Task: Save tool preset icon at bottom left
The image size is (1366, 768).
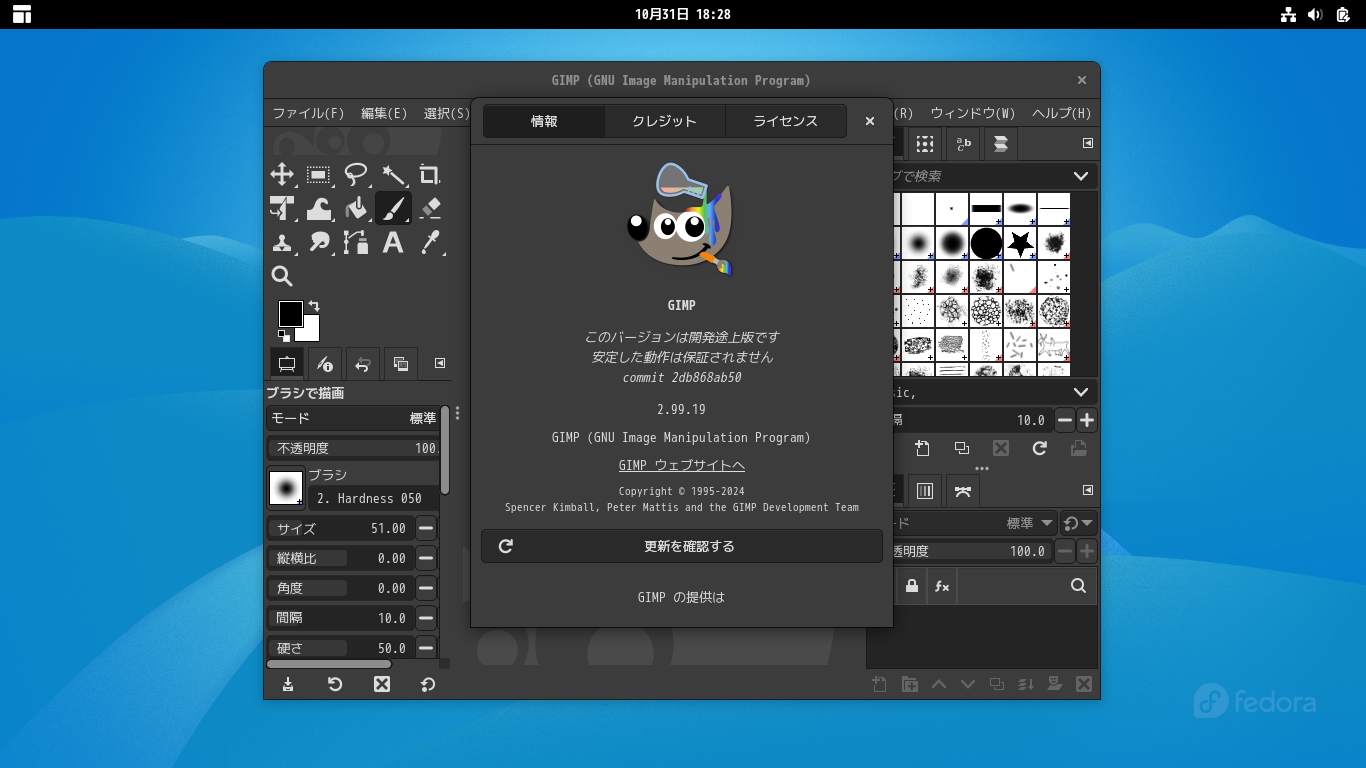Action: coord(288,684)
